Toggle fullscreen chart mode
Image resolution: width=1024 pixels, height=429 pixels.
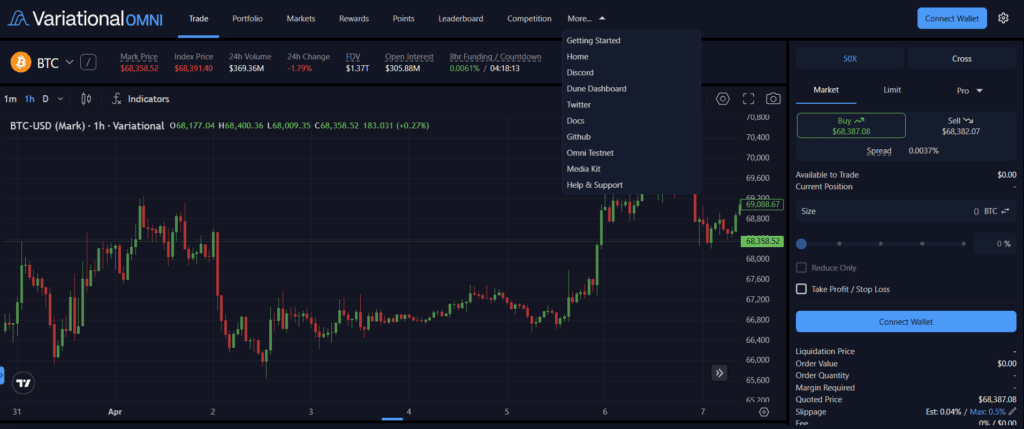pos(748,99)
